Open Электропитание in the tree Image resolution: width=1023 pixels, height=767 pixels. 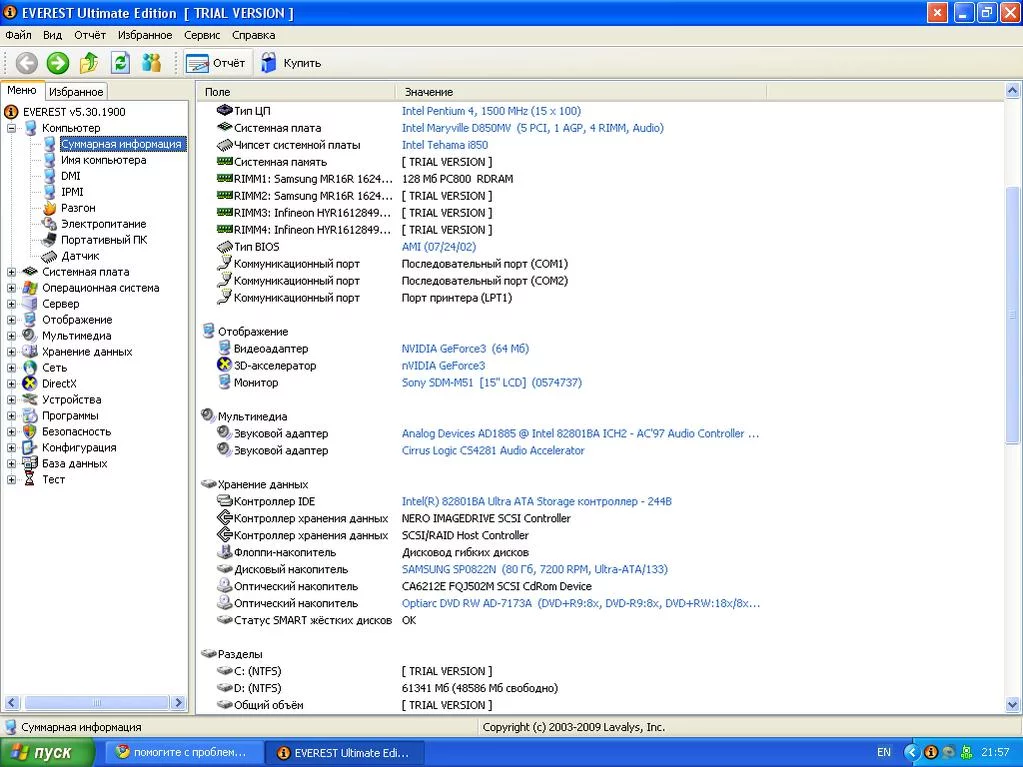click(103, 224)
